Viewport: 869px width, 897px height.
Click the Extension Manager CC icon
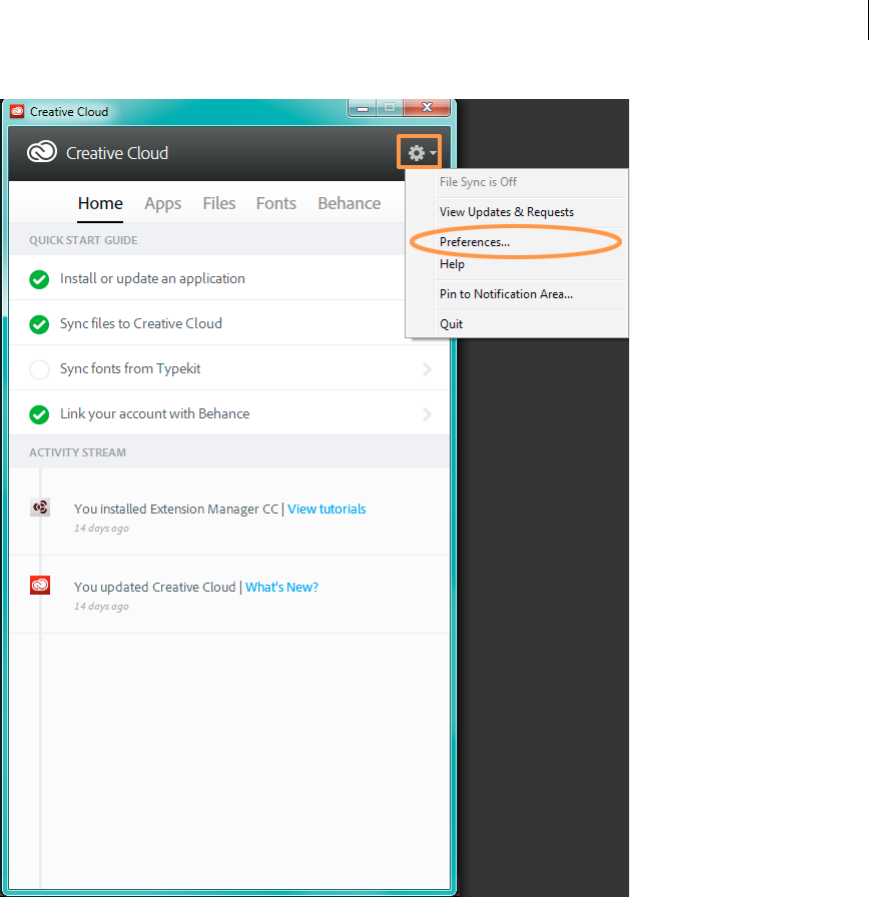[40, 507]
